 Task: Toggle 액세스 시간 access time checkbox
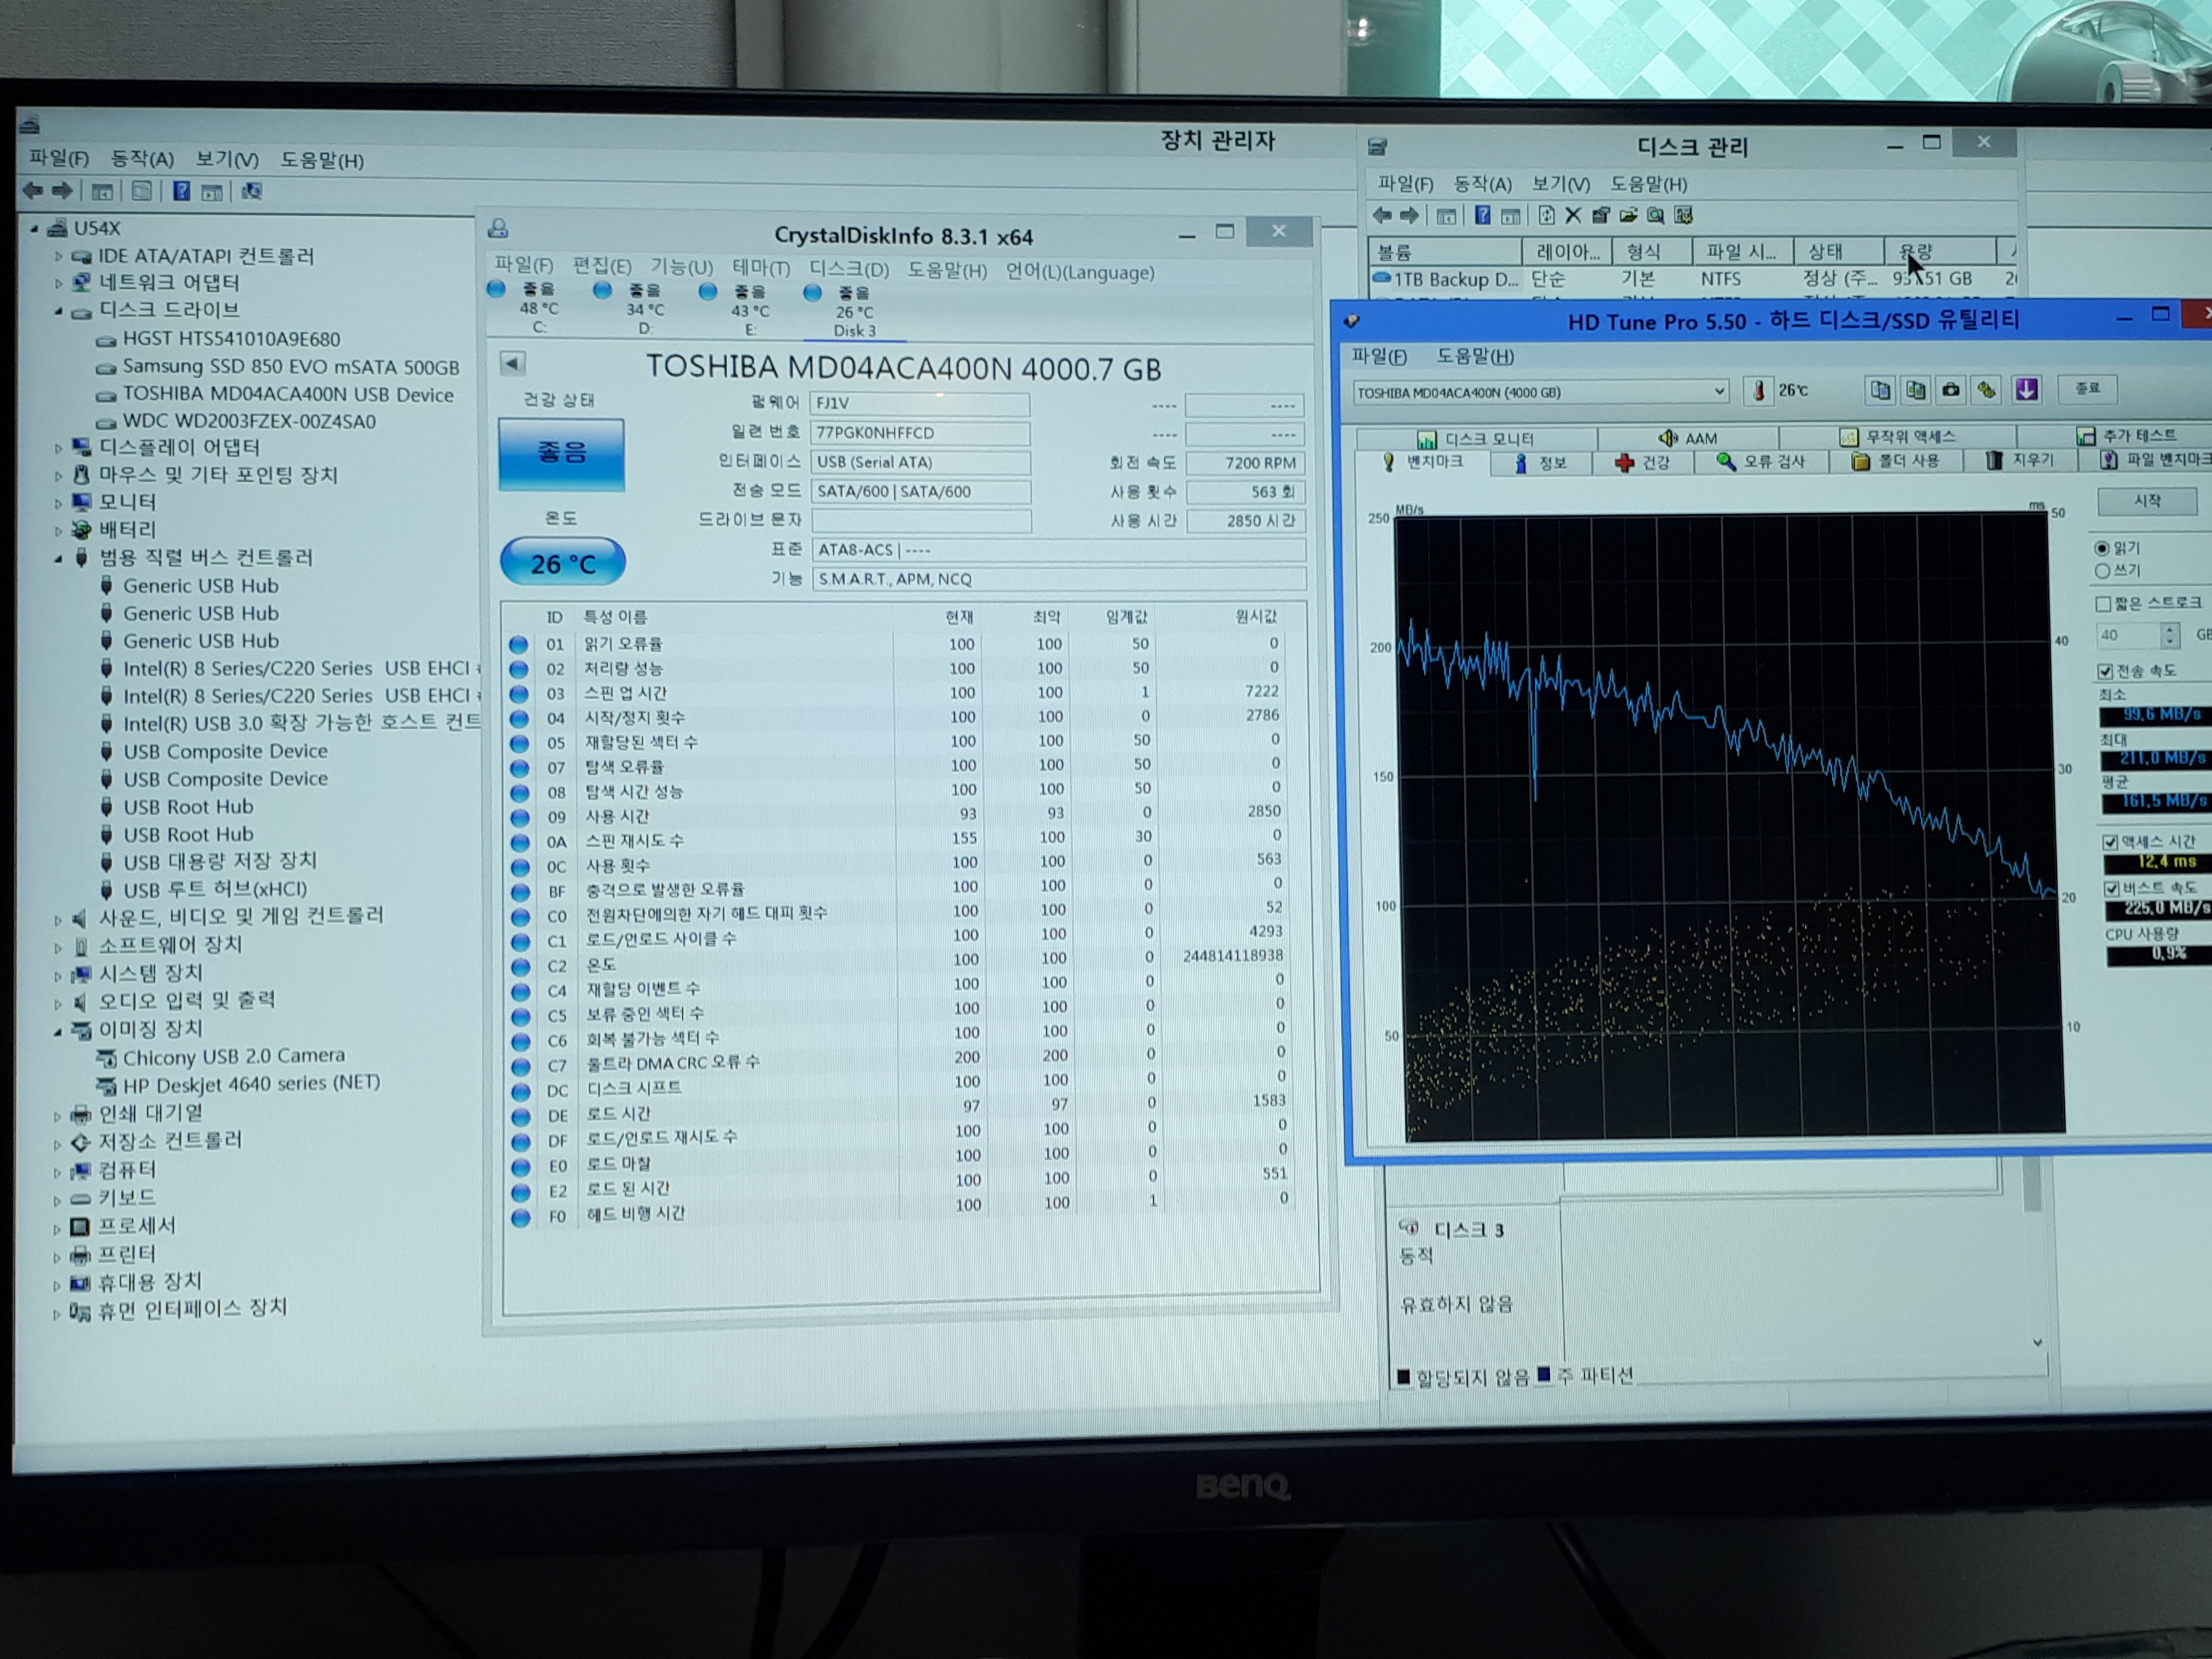[2110, 842]
